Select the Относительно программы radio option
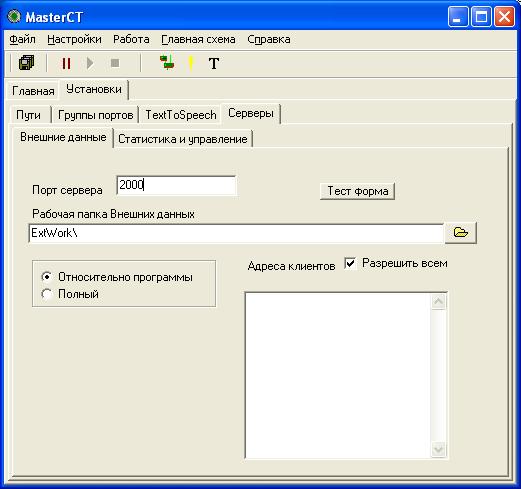 click(47, 277)
